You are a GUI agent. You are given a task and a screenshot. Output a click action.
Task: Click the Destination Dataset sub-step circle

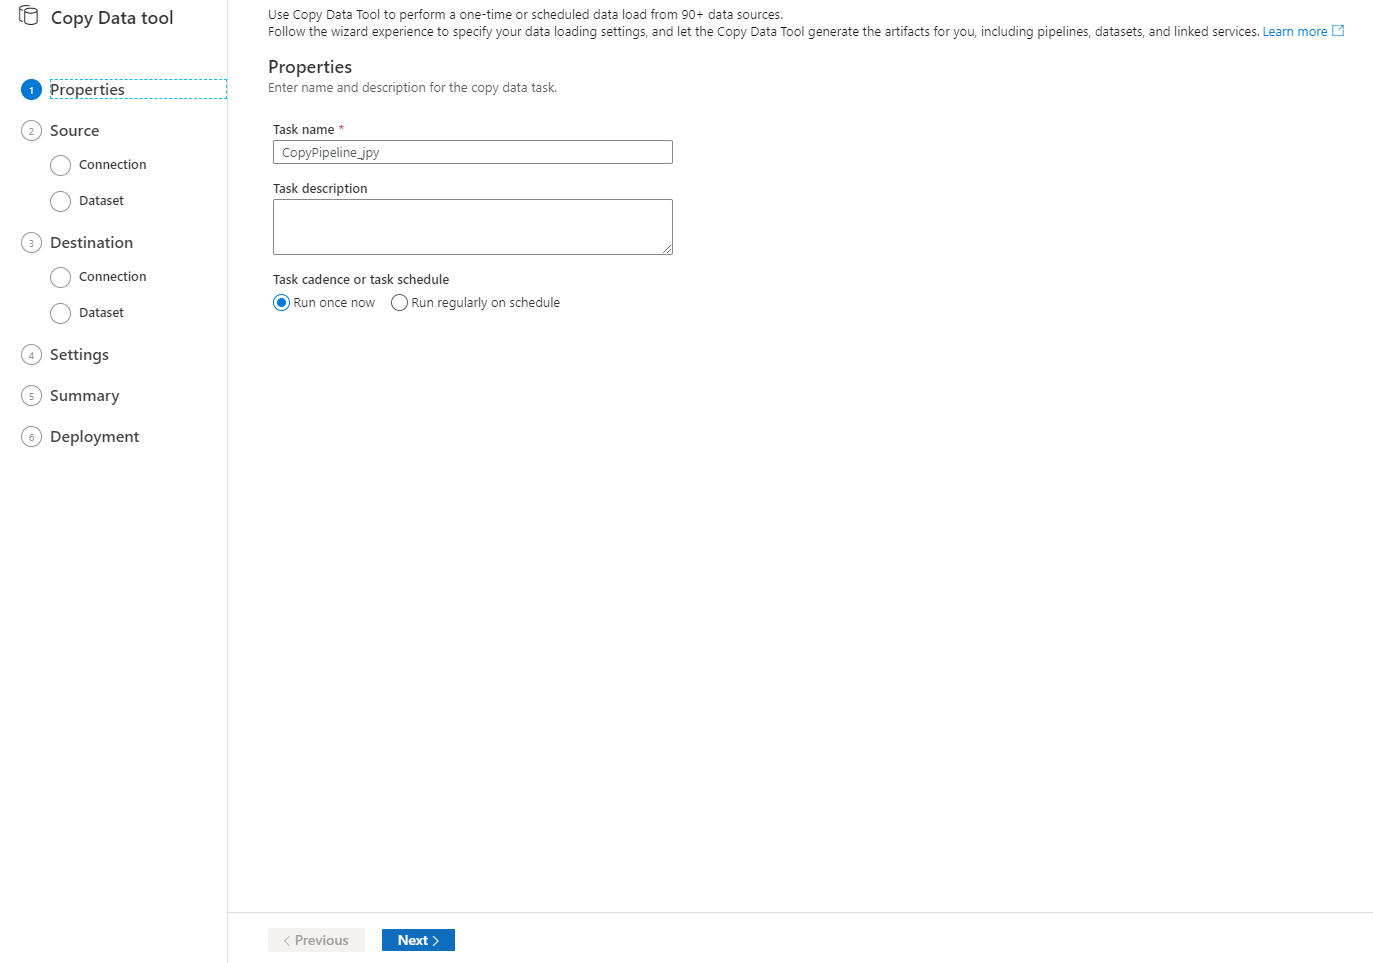click(x=60, y=313)
